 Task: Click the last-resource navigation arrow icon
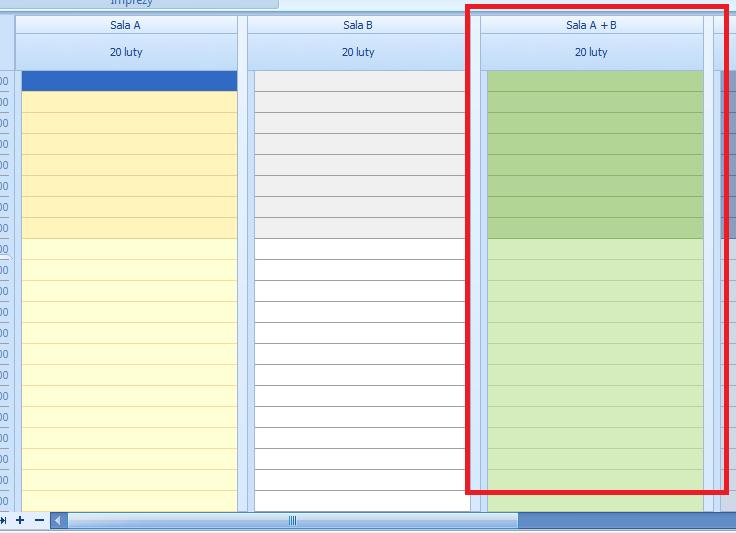point(3,520)
